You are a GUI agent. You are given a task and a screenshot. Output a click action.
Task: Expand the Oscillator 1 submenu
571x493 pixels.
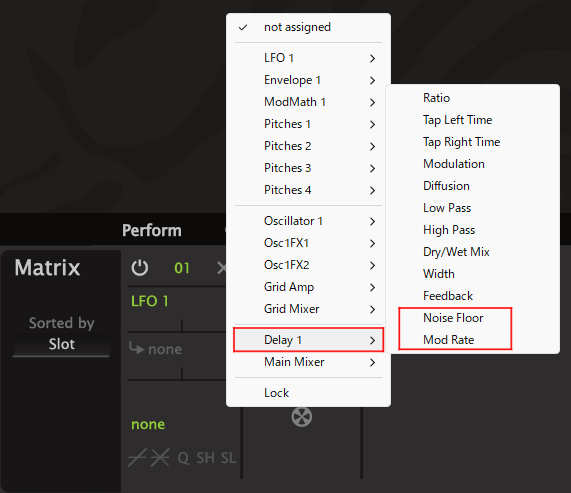[x=308, y=221]
